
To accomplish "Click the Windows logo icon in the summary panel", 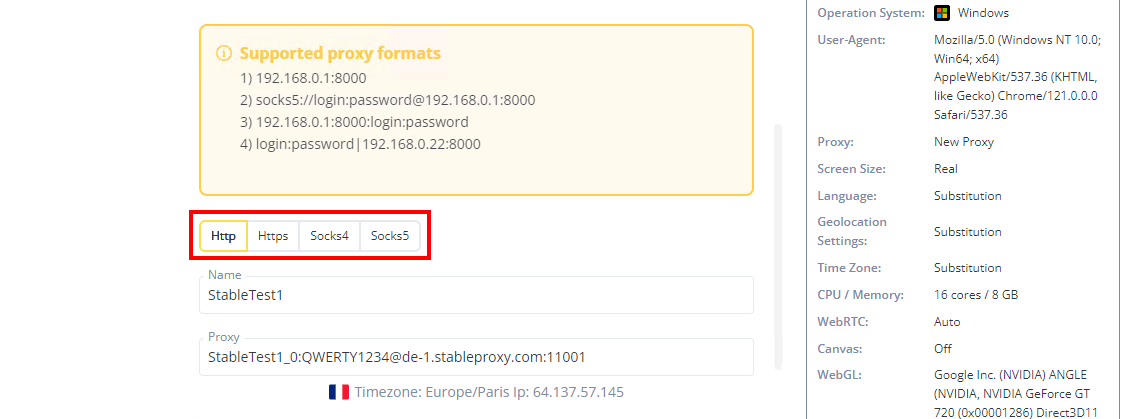I will (x=942, y=13).
